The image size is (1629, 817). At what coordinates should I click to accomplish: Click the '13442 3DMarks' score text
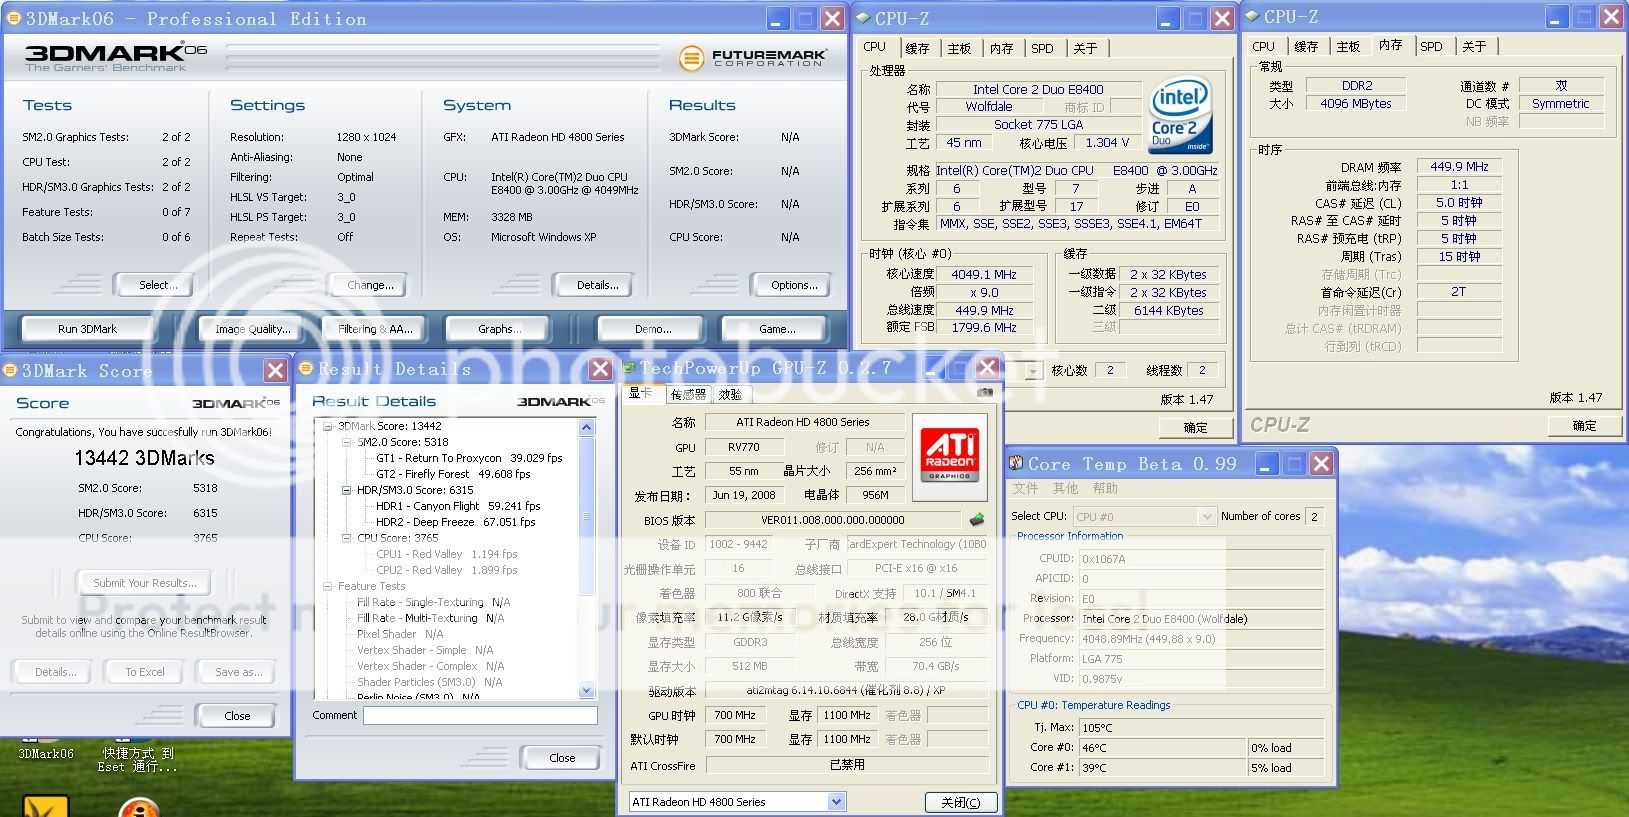pyautogui.click(x=144, y=458)
